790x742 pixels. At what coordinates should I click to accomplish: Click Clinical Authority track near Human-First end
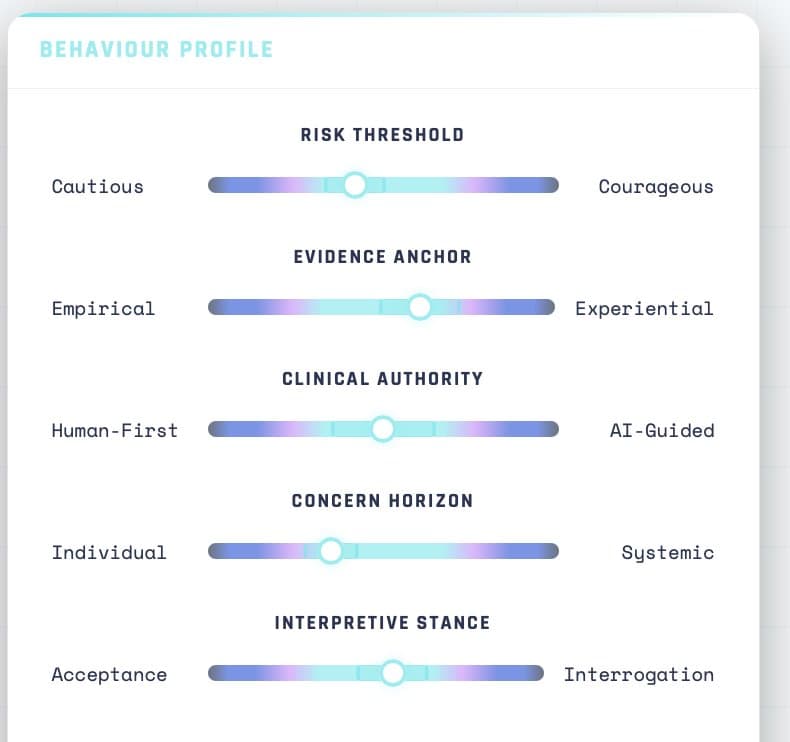tap(222, 429)
